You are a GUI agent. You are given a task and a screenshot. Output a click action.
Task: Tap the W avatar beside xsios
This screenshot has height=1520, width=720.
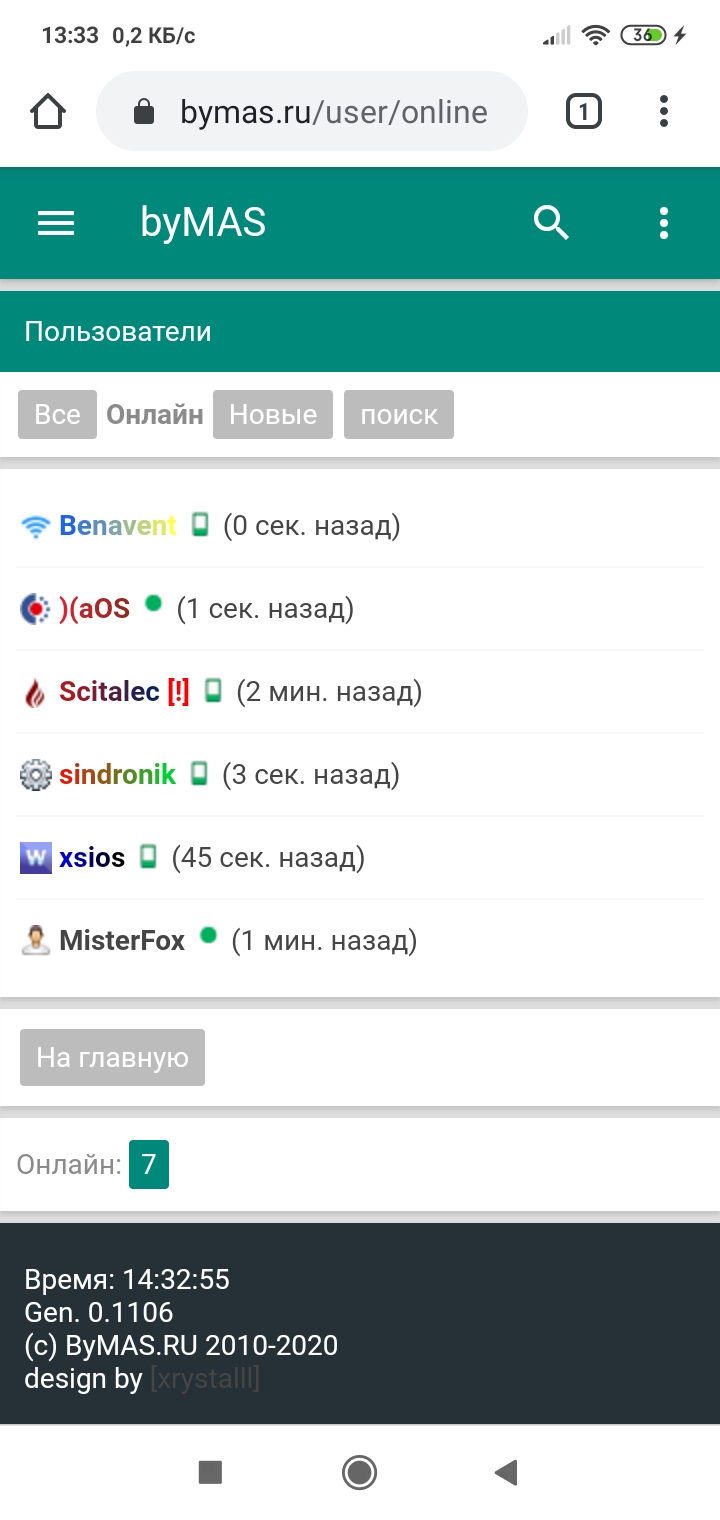point(35,857)
